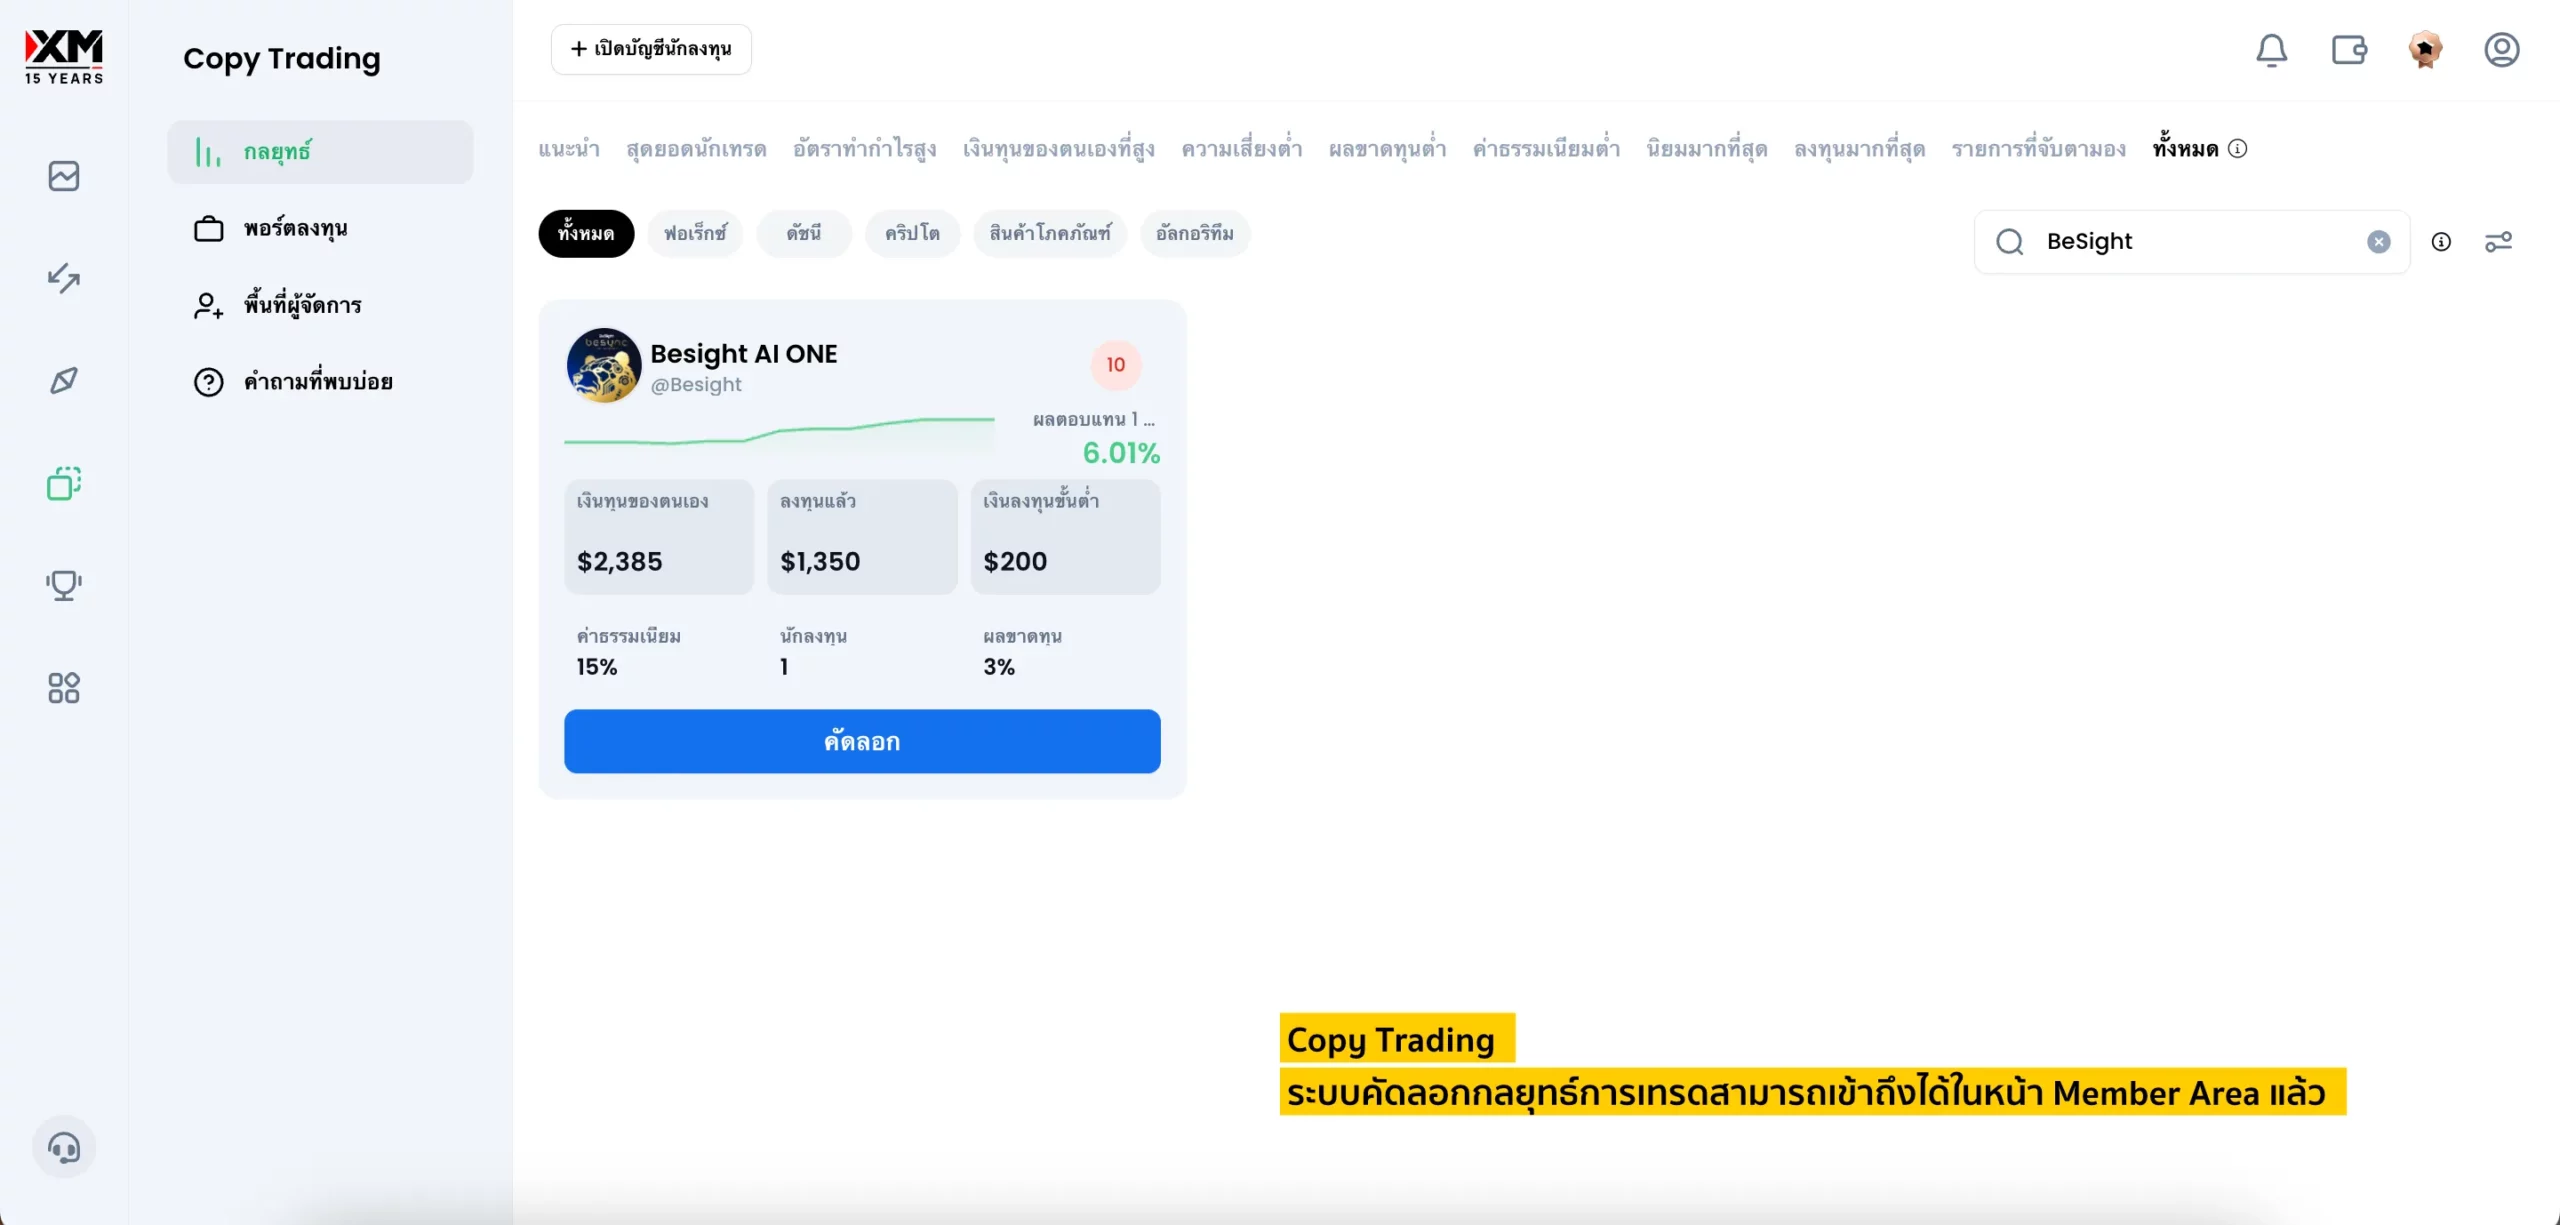Screen dimensions: 2560x1225
Task: Switch to the ความเสี่ยงต่ำ tab
Action: [x=1241, y=150]
